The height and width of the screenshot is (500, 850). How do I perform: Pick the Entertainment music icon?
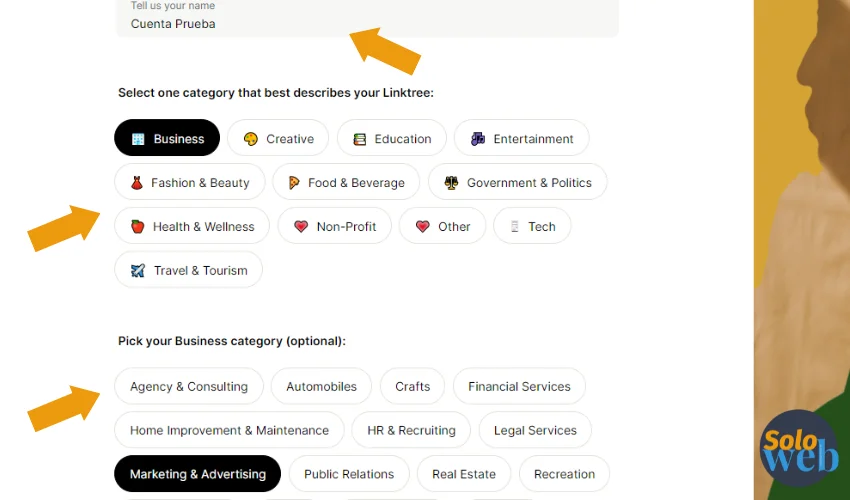click(x=478, y=139)
